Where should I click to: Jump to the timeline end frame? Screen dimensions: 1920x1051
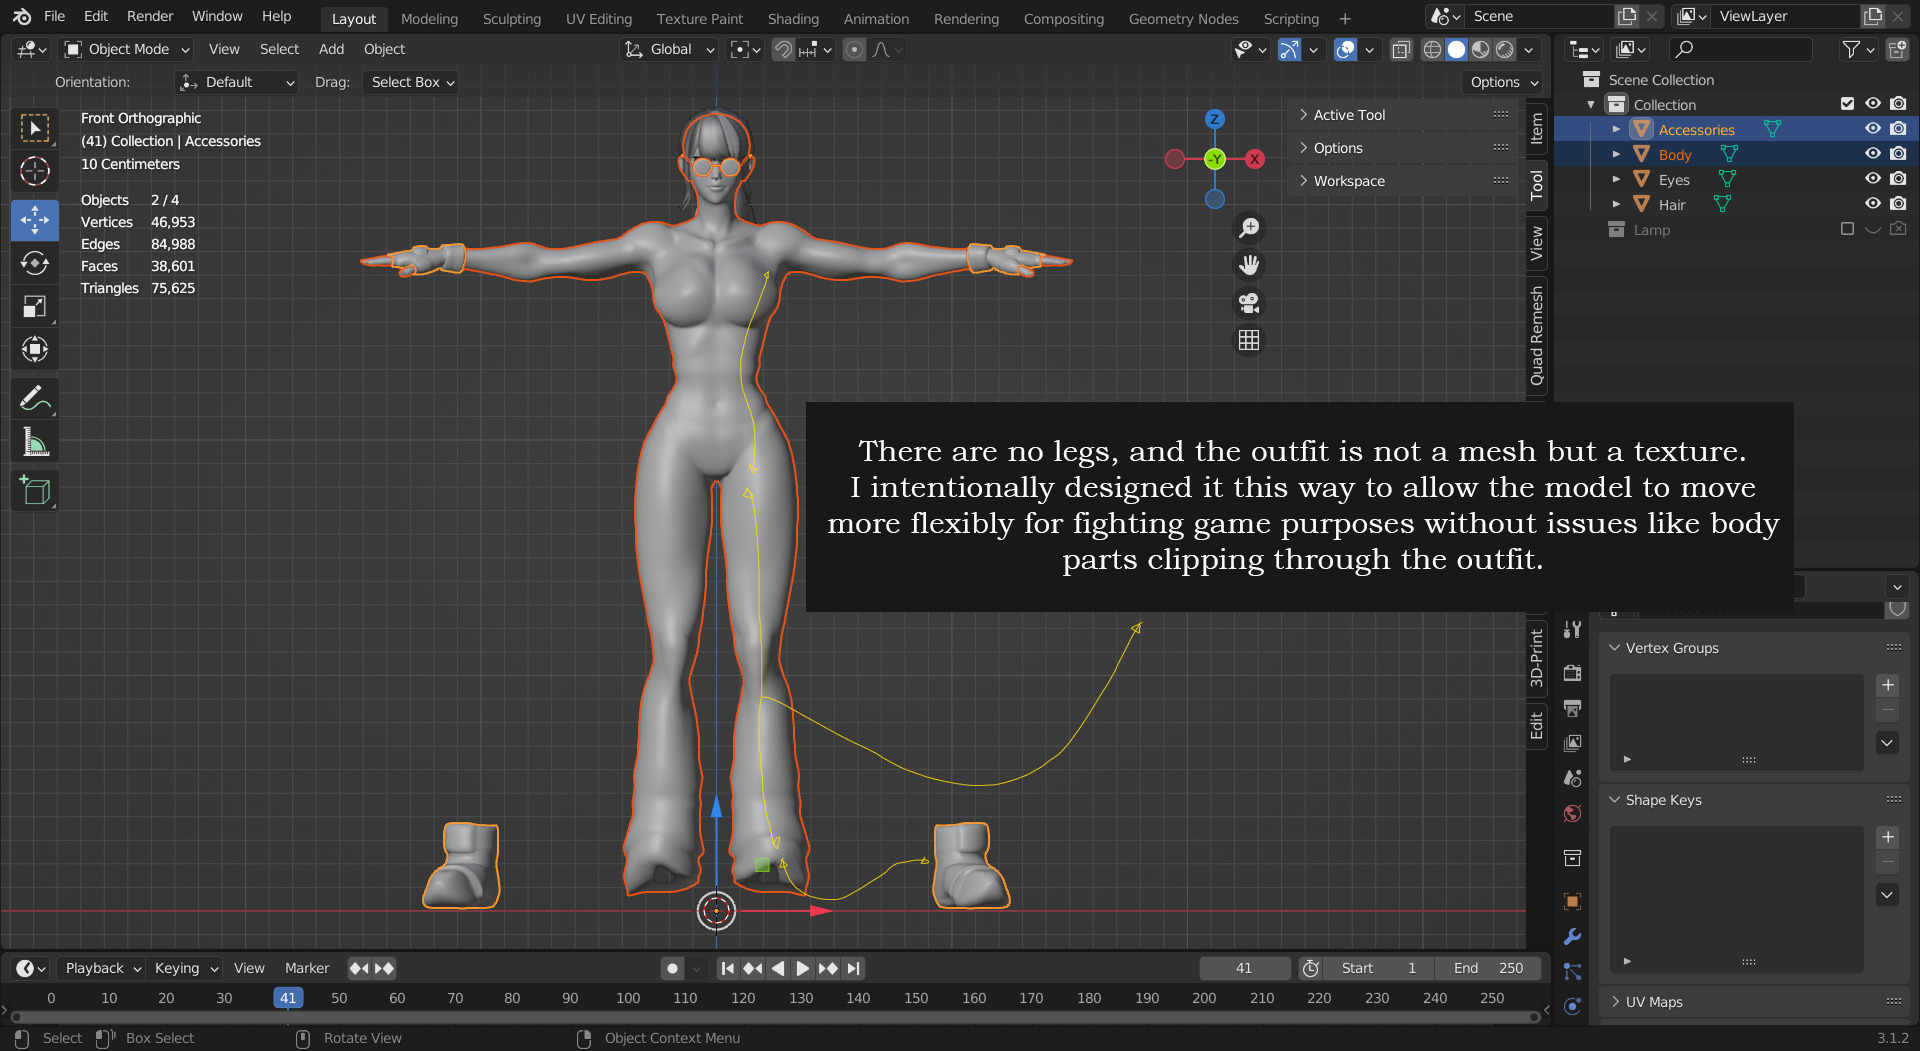point(853,968)
